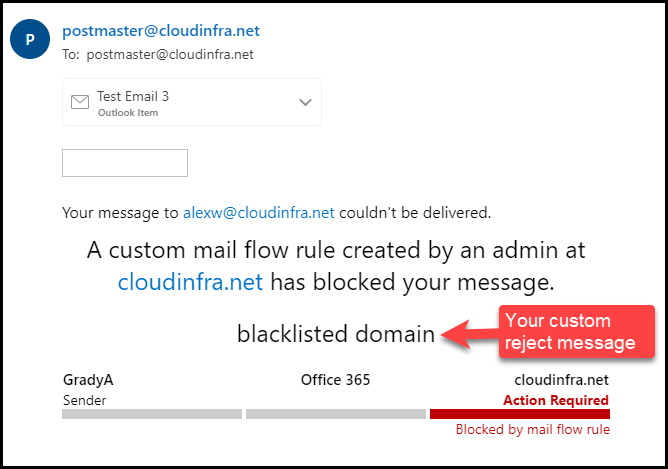
Task: Click the red arrow pointing to blacklisted domain
Action: tap(470, 334)
